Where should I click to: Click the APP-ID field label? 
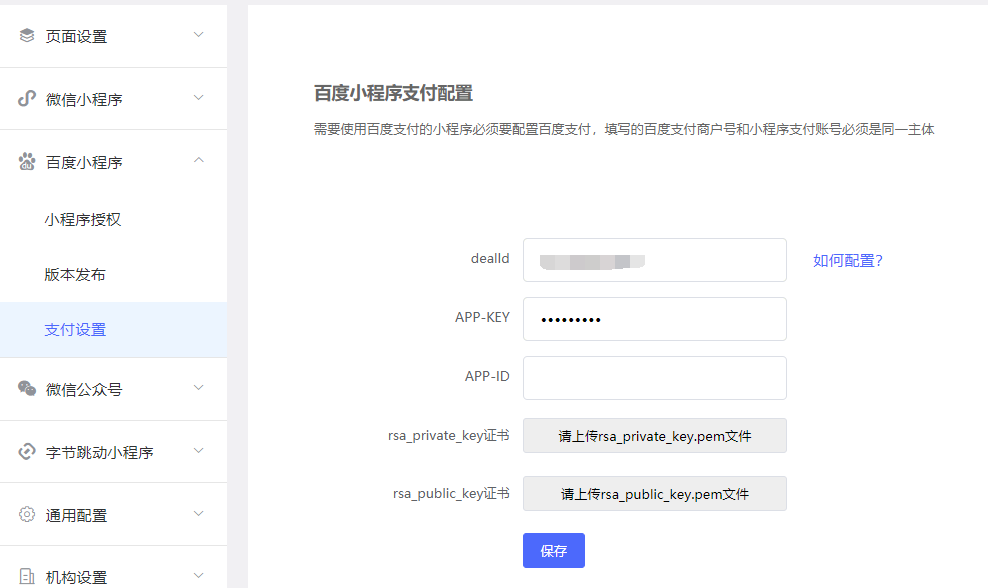pos(486,376)
